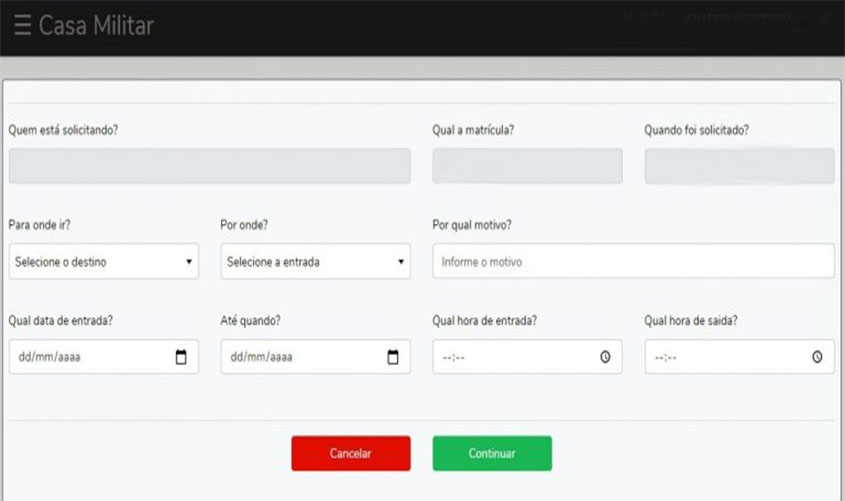
Task: Expand the 'Selecione o destino' dropdown
Action: click(104, 262)
